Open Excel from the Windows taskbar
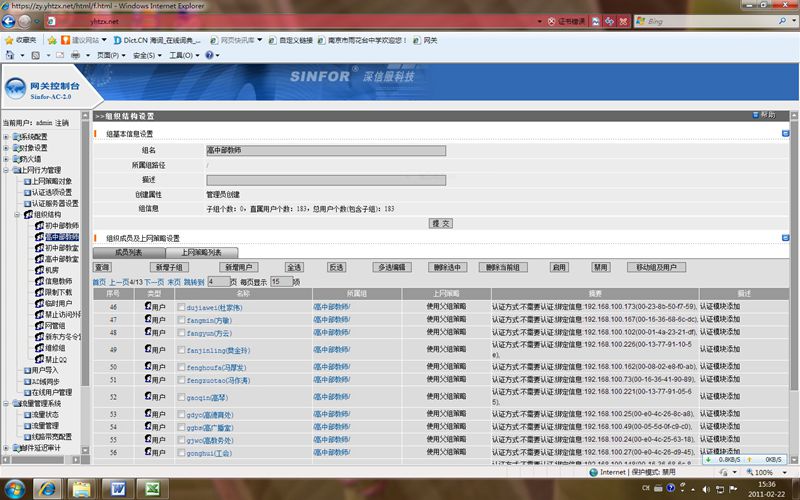Image resolution: width=800 pixels, height=500 pixels. coord(153,488)
